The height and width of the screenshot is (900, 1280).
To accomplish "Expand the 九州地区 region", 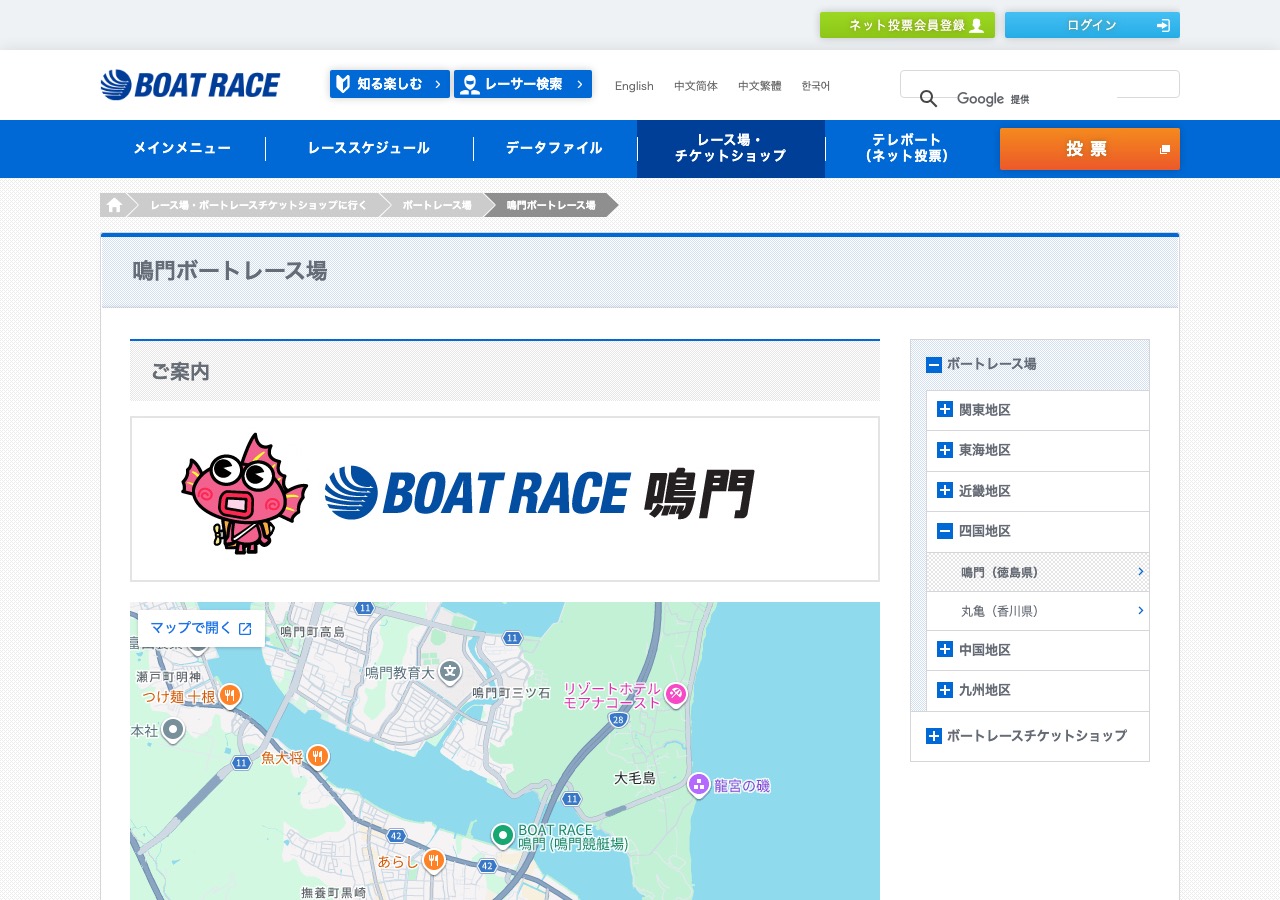I will point(945,690).
